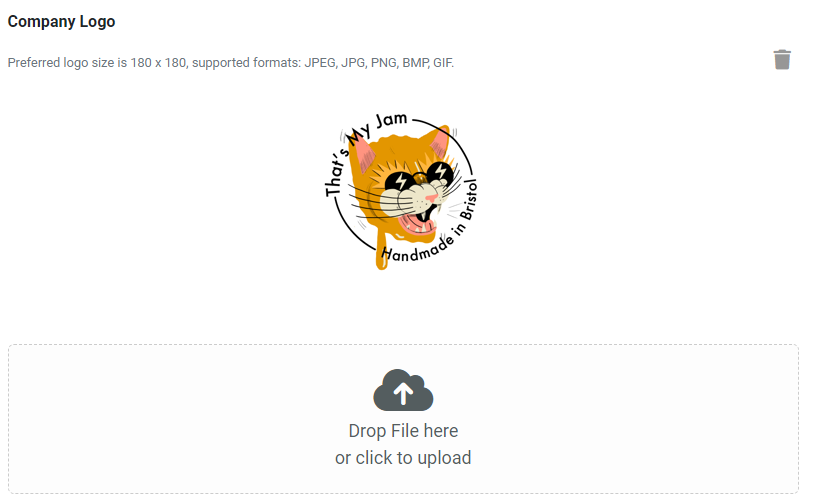The image size is (814, 500).
Task: Click the "Handmade in Bristol" logo text
Action: pyautogui.click(x=431, y=226)
